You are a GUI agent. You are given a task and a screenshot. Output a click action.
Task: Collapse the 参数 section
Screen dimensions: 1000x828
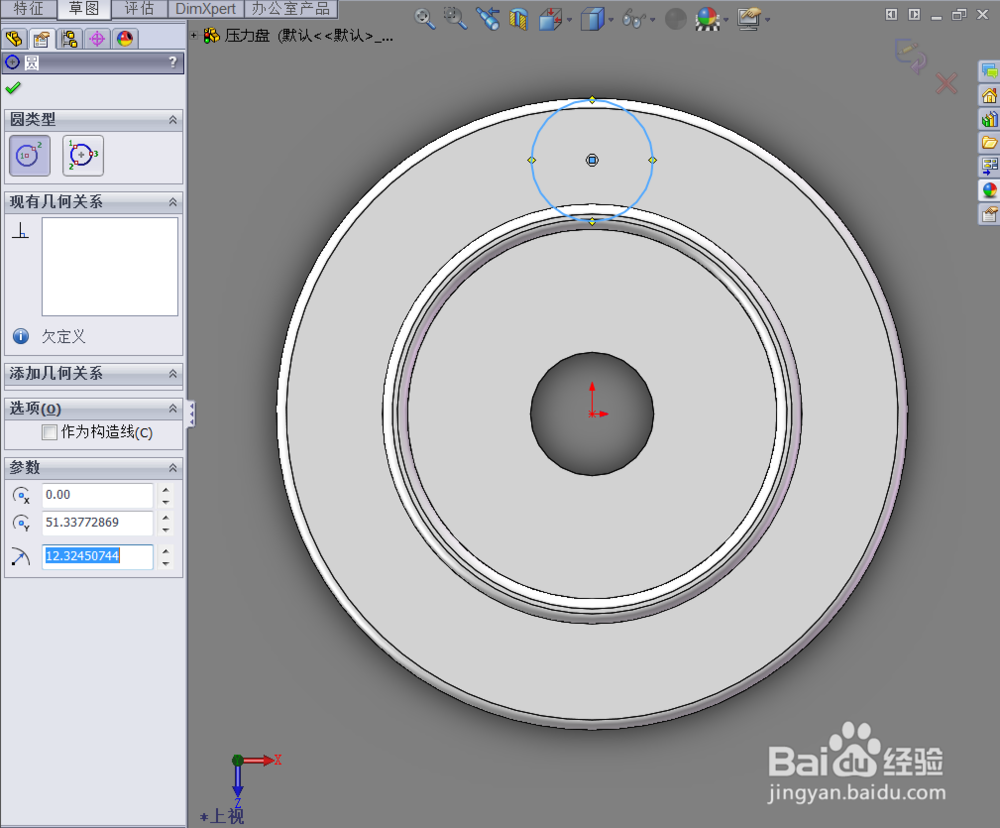pyautogui.click(x=173, y=468)
